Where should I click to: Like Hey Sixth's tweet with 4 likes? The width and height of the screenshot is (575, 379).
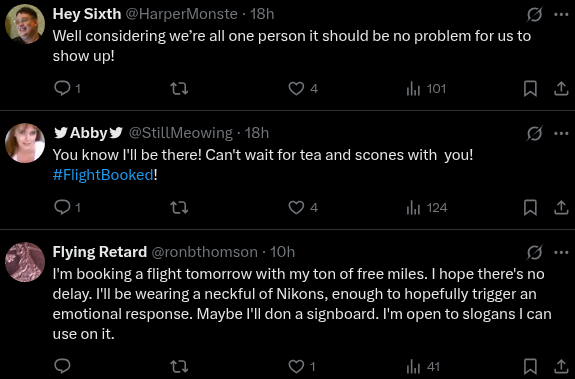click(x=303, y=88)
